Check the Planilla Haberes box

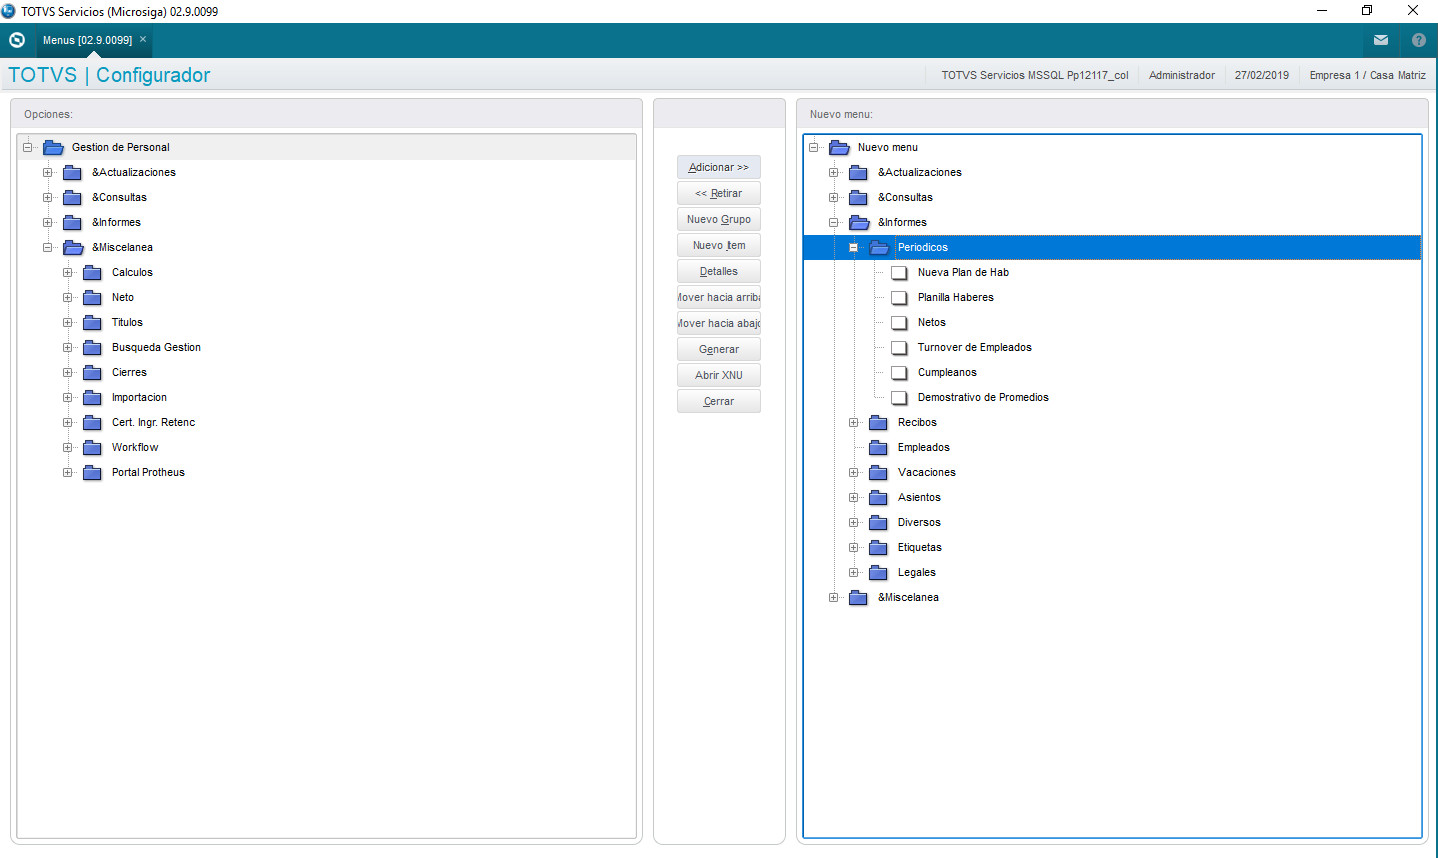(x=899, y=297)
